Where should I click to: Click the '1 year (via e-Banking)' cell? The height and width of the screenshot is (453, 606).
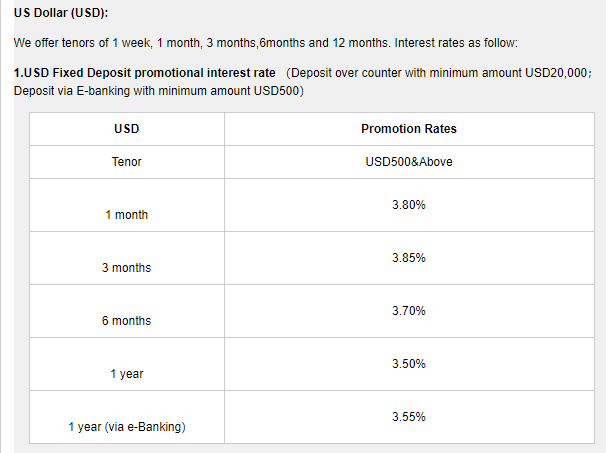(x=127, y=427)
